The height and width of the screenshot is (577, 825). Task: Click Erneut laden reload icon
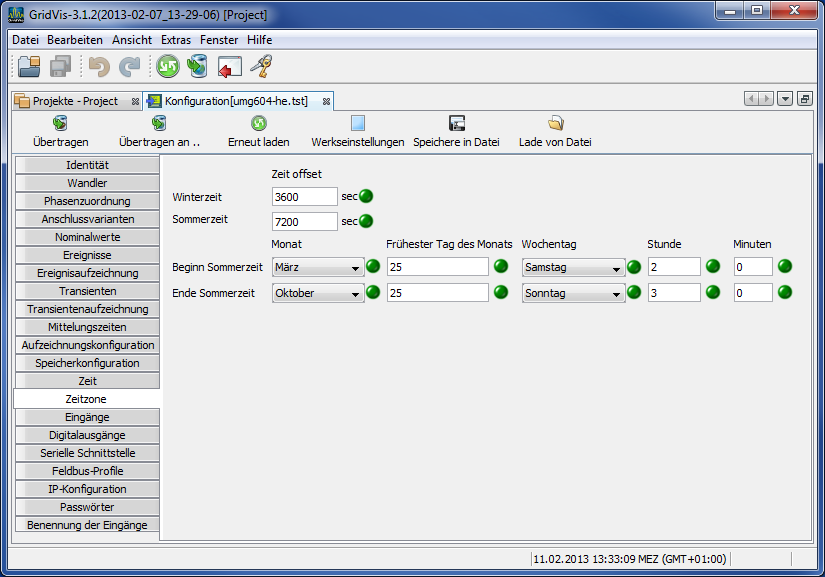point(258,123)
